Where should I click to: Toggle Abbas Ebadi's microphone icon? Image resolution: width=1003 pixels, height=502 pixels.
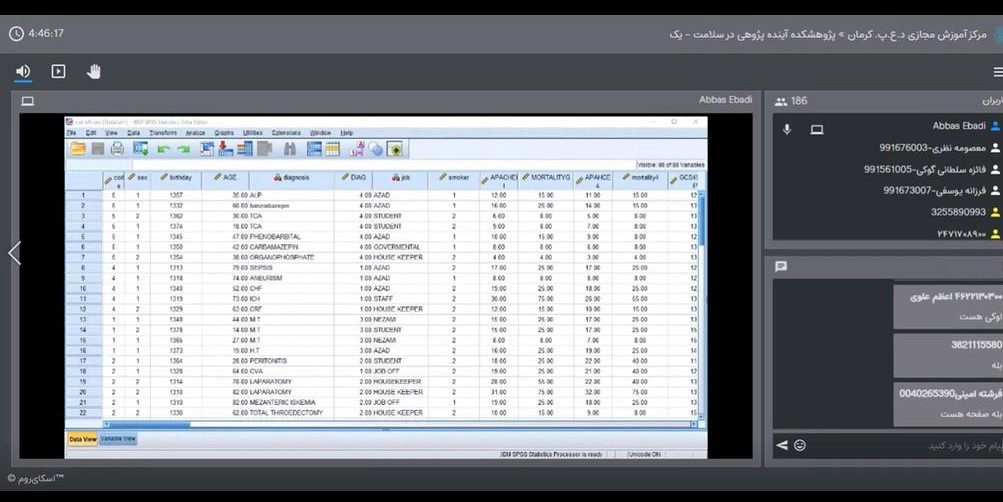click(787, 128)
